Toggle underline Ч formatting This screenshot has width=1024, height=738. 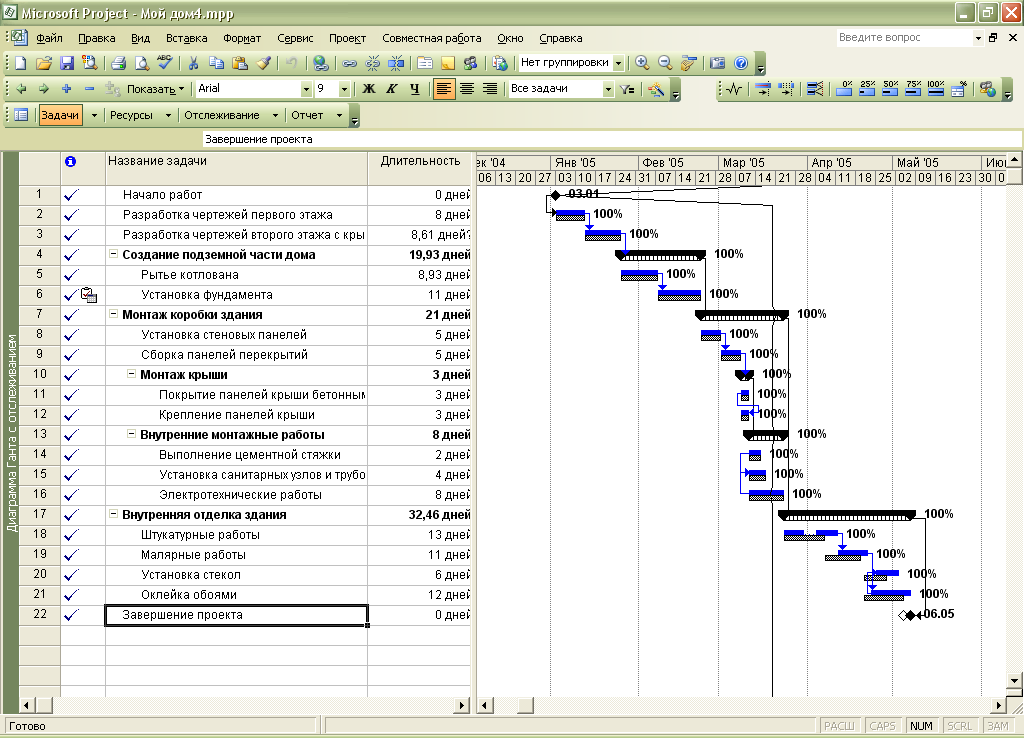pos(415,89)
